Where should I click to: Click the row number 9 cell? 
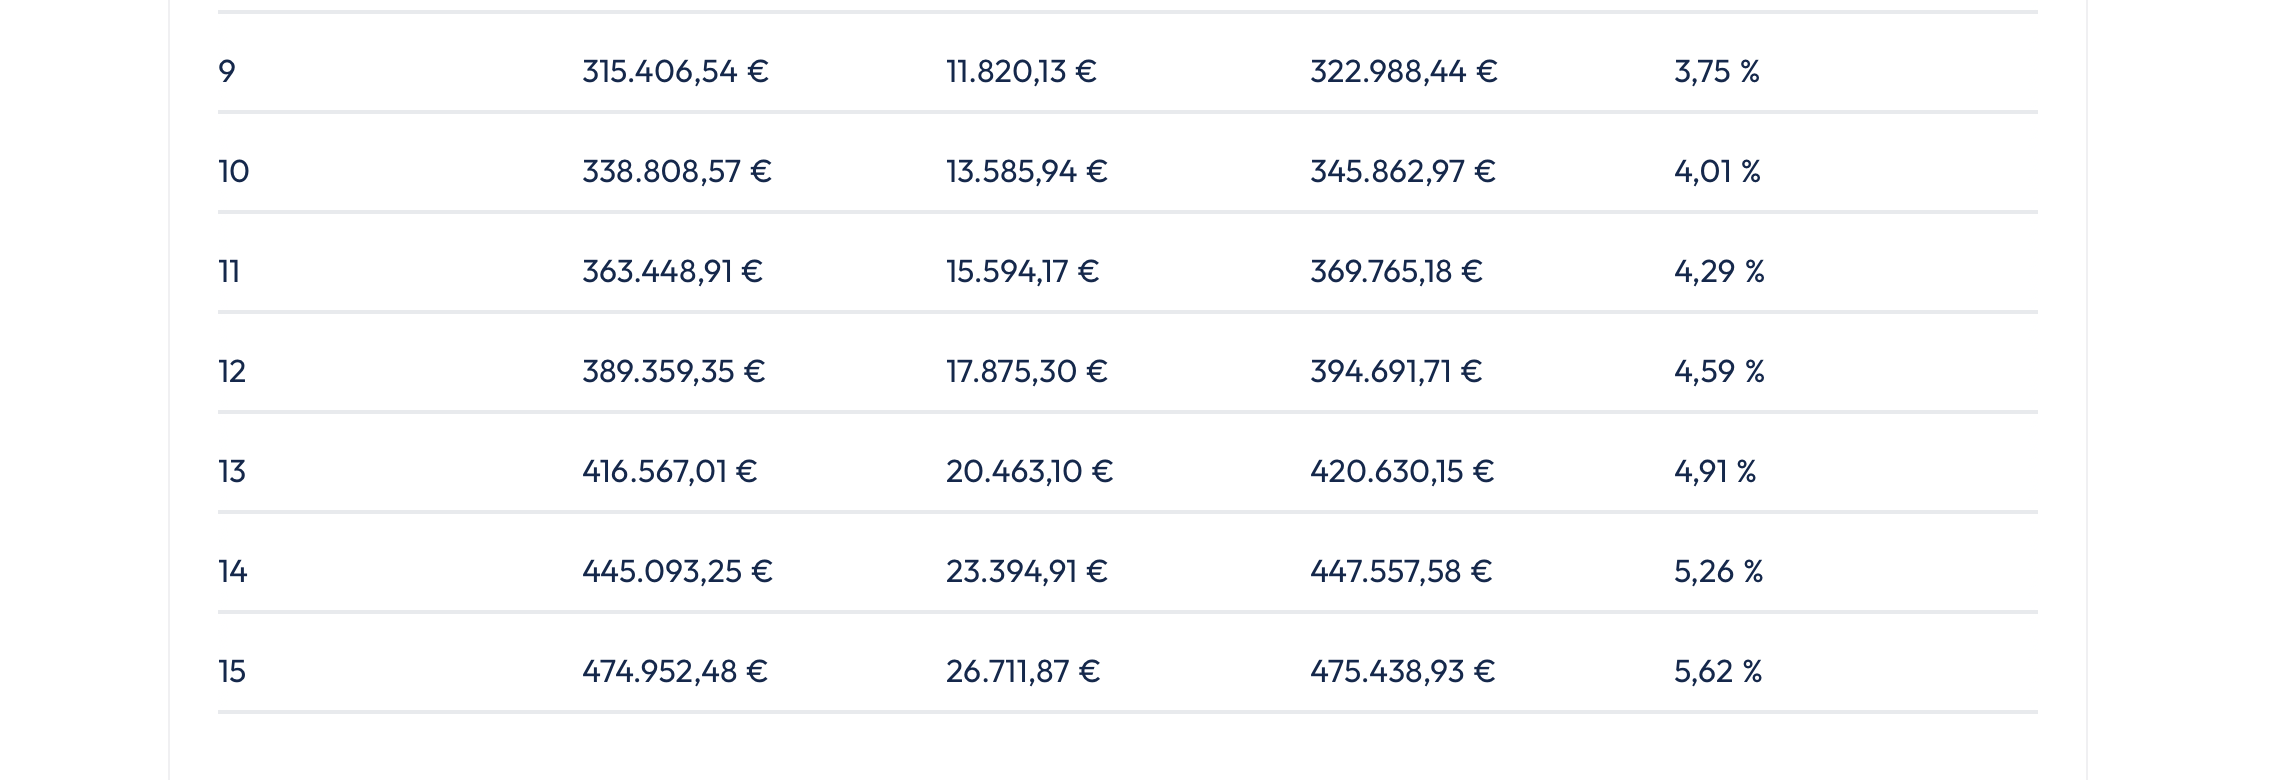tap(227, 71)
